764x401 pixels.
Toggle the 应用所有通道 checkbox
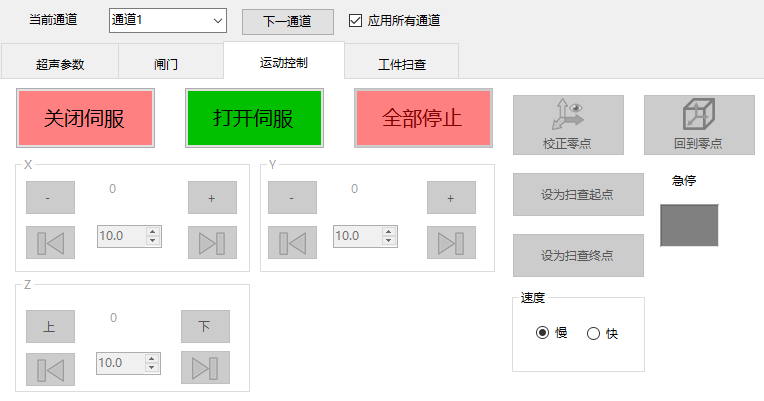355,20
